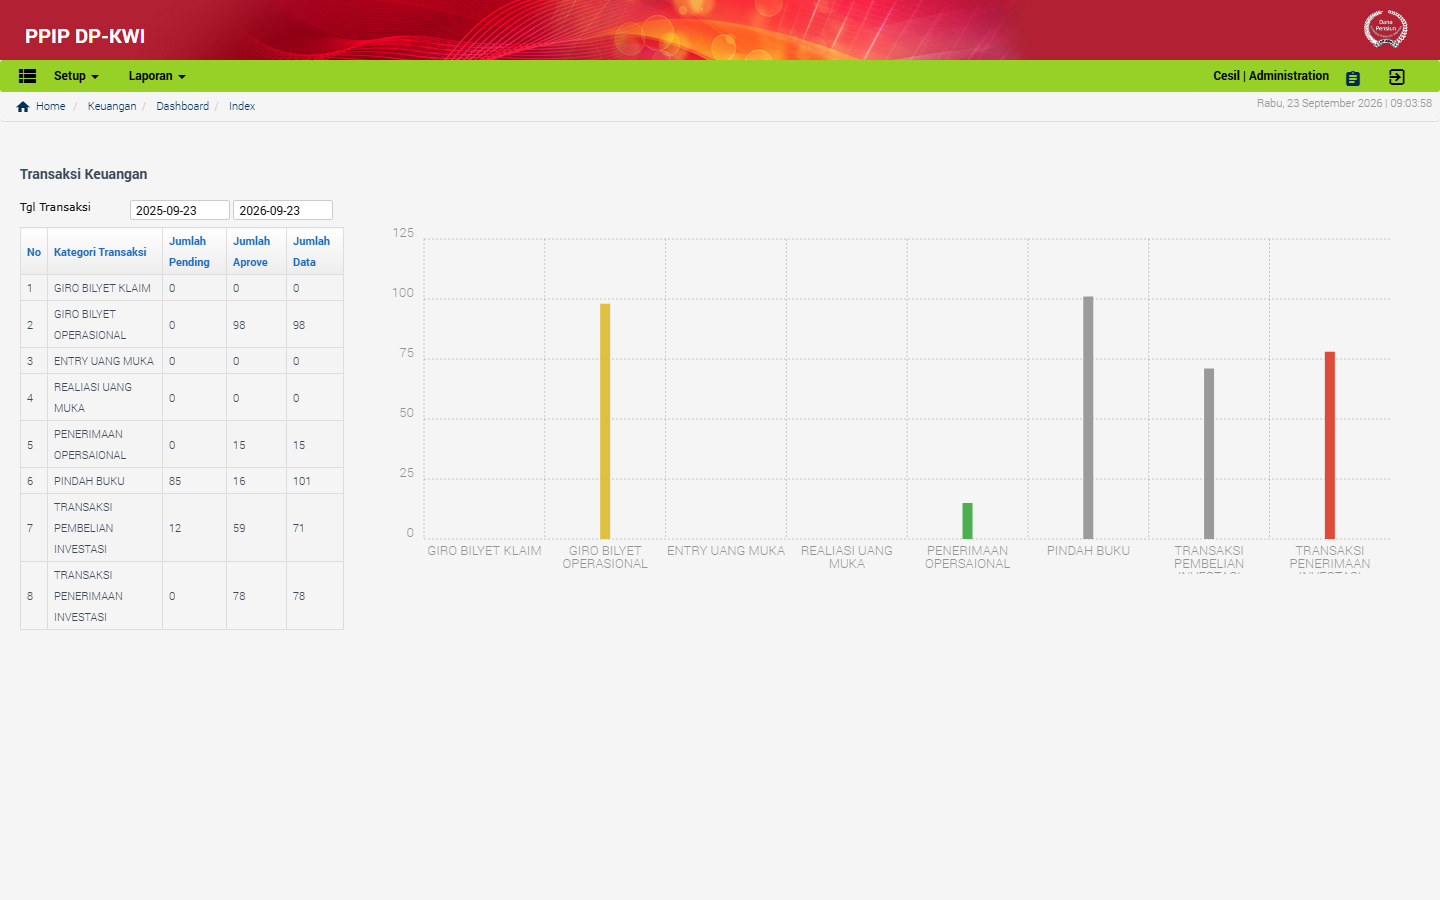Image resolution: width=1440 pixels, height=900 pixels.
Task: Click the date and time text
Action: 1344,103
